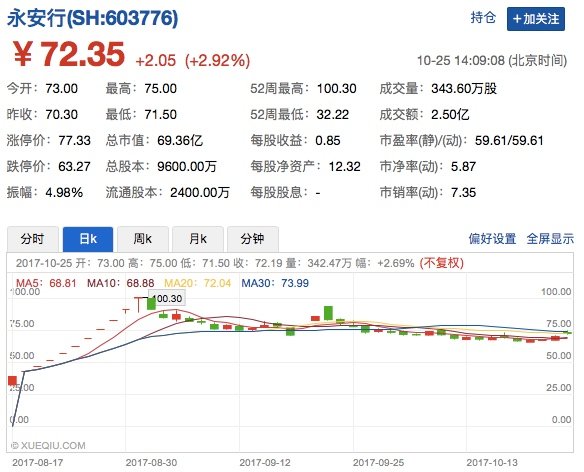Screen dimensions: 584x472
Task: Click the 2017-08-17 date axis label
Action: tap(38, 463)
